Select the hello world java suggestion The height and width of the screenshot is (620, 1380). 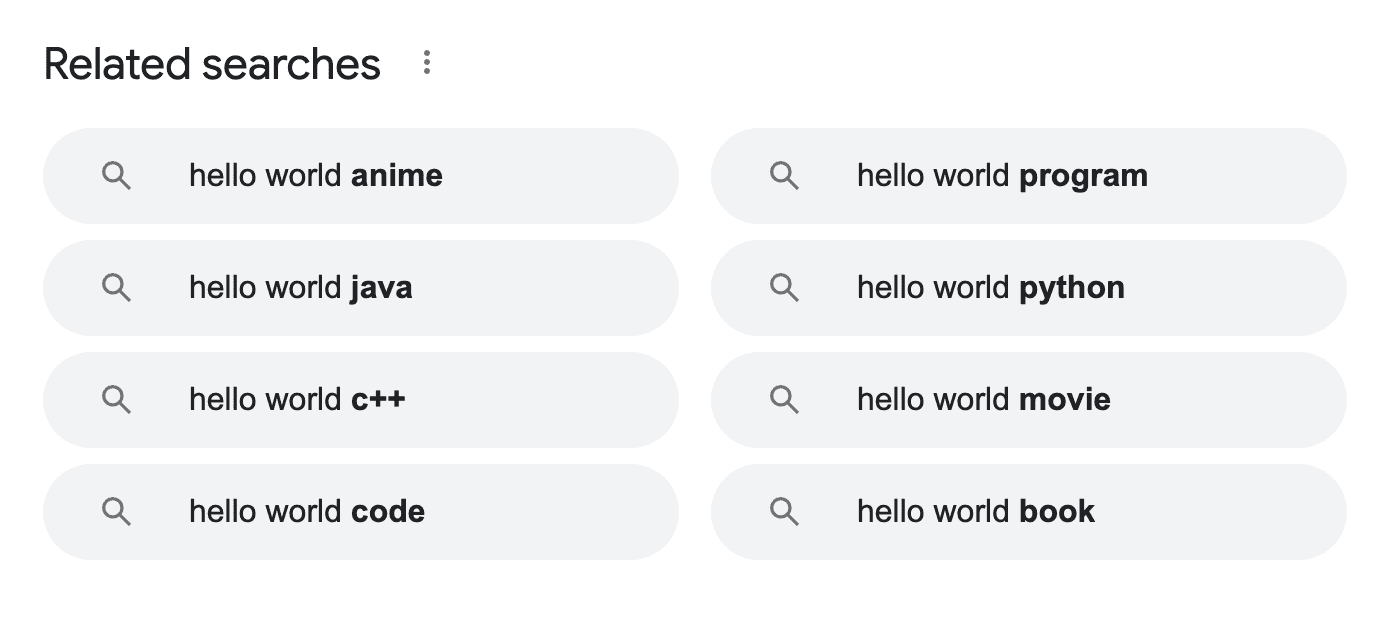point(361,288)
